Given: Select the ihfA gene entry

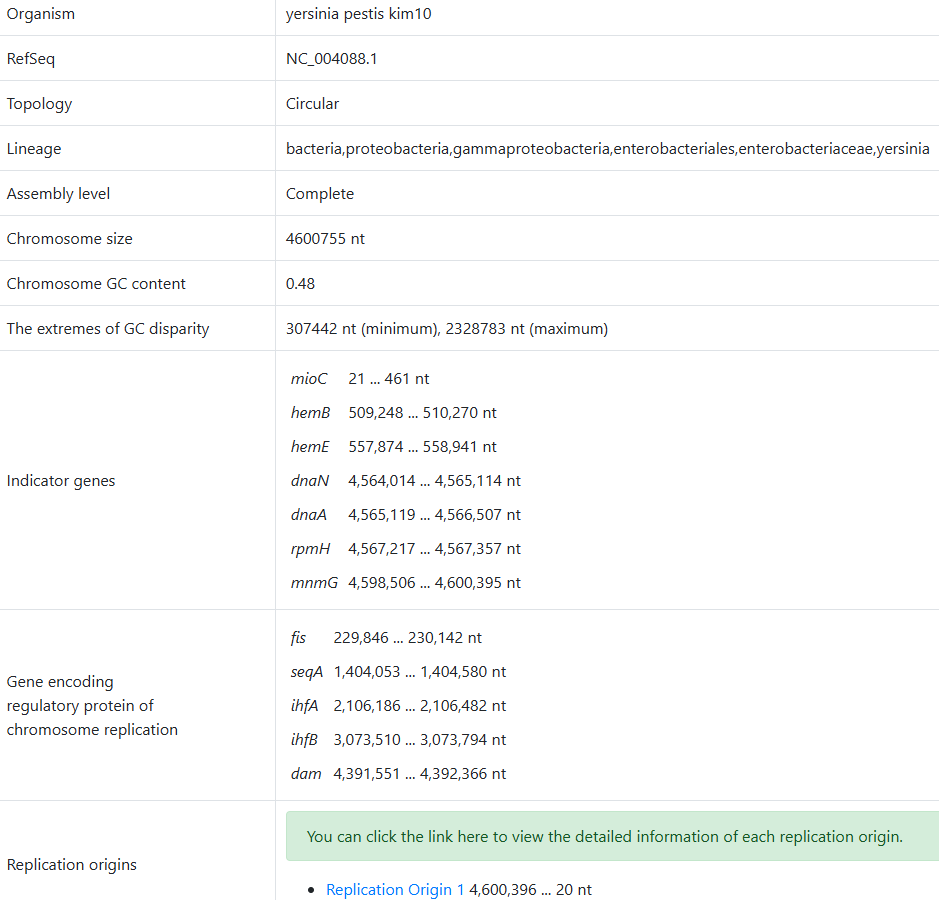Looking at the screenshot, I should [398, 706].
